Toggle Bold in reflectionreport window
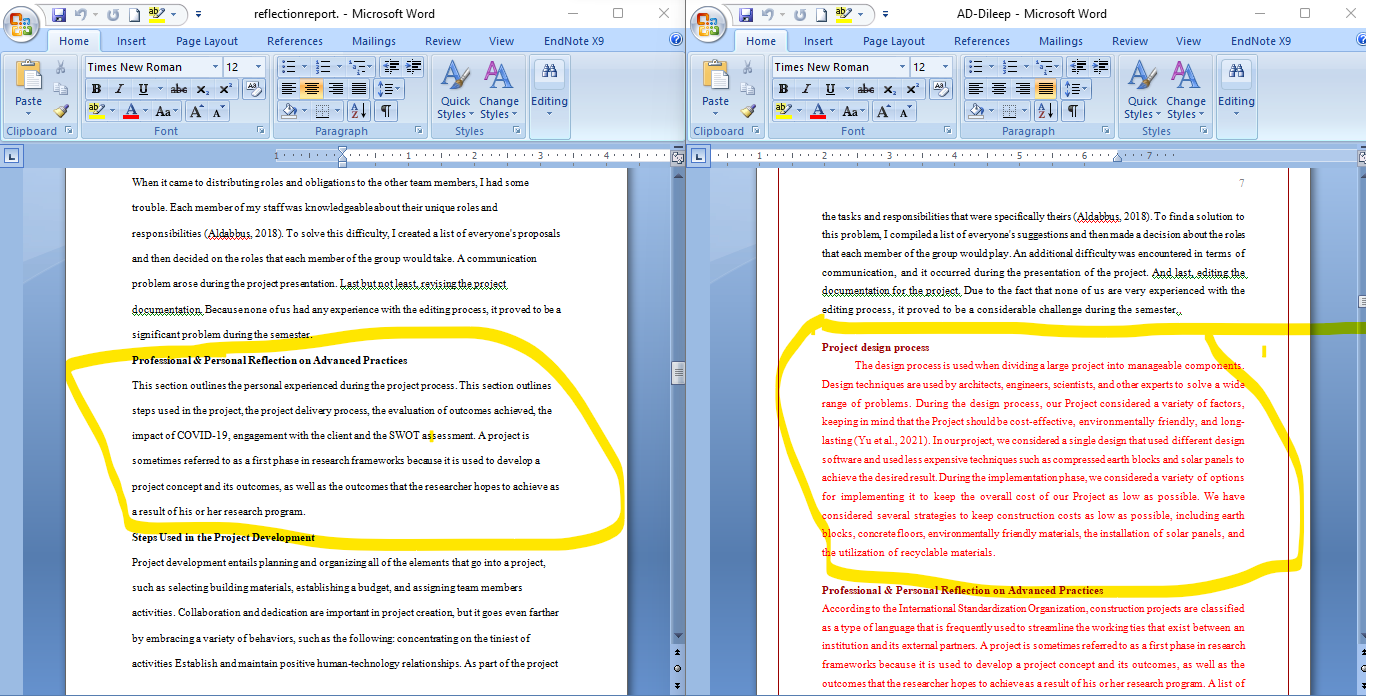The width and height of the screenshot is (1379, 696). pyautogui.click(x=97, y=89)
